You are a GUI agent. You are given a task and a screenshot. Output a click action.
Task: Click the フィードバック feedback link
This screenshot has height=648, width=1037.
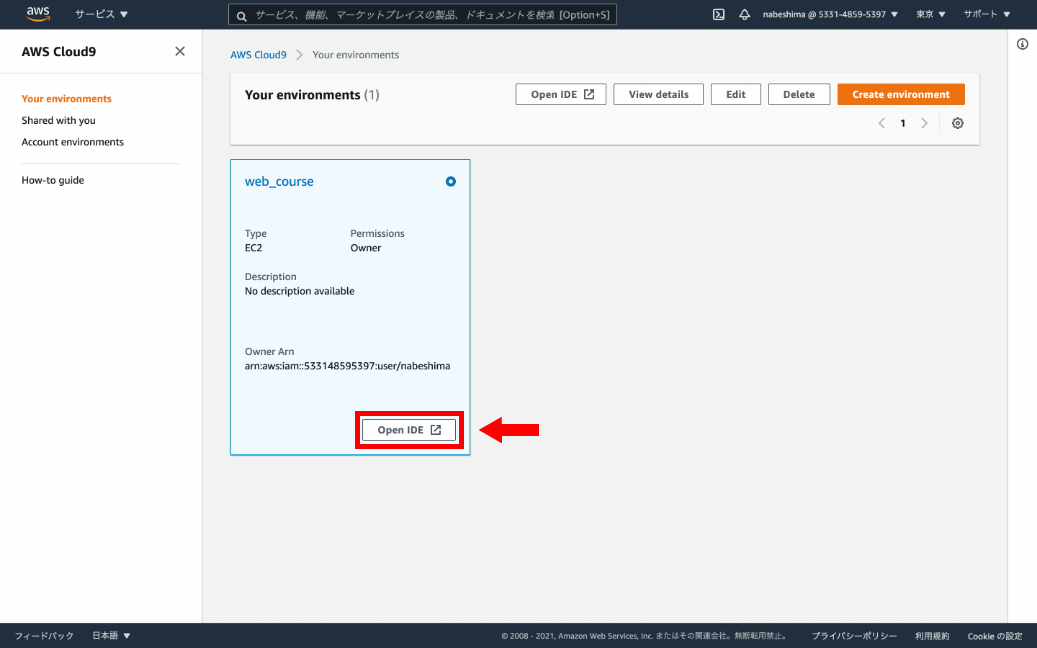click(x=44, y=635)
